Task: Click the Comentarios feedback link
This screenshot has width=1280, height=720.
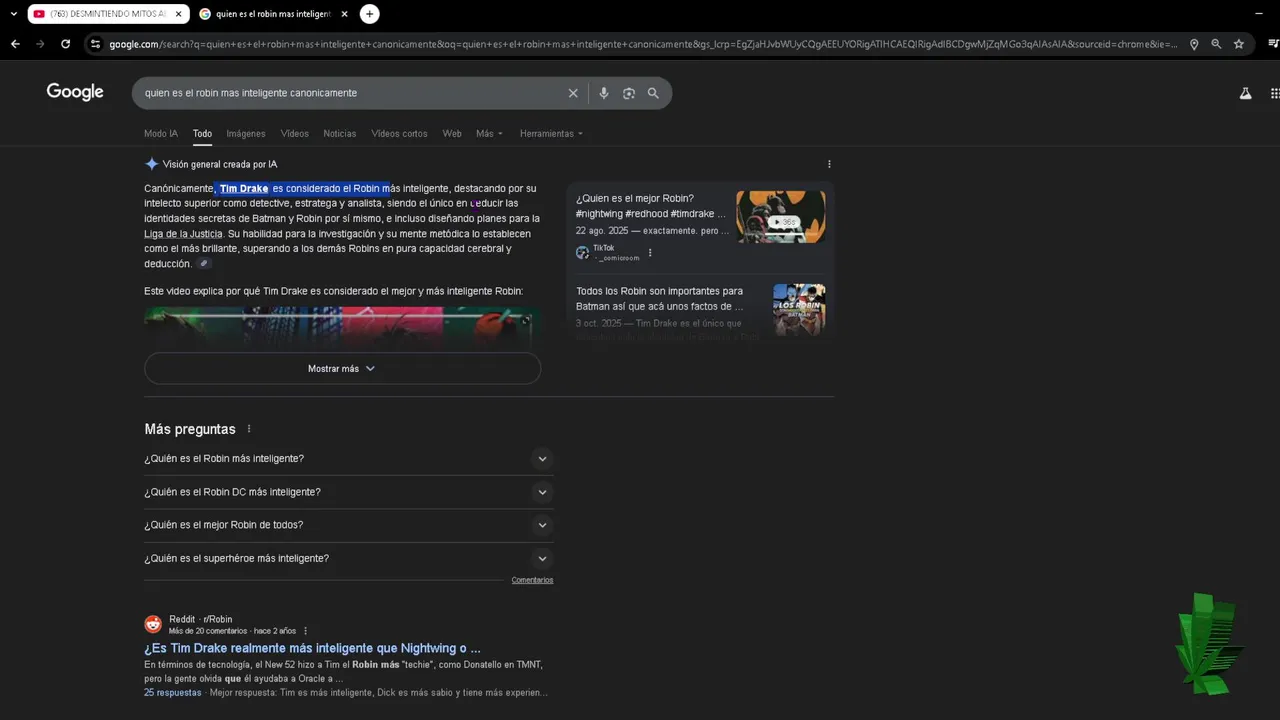Action: (x=532, y=580)
